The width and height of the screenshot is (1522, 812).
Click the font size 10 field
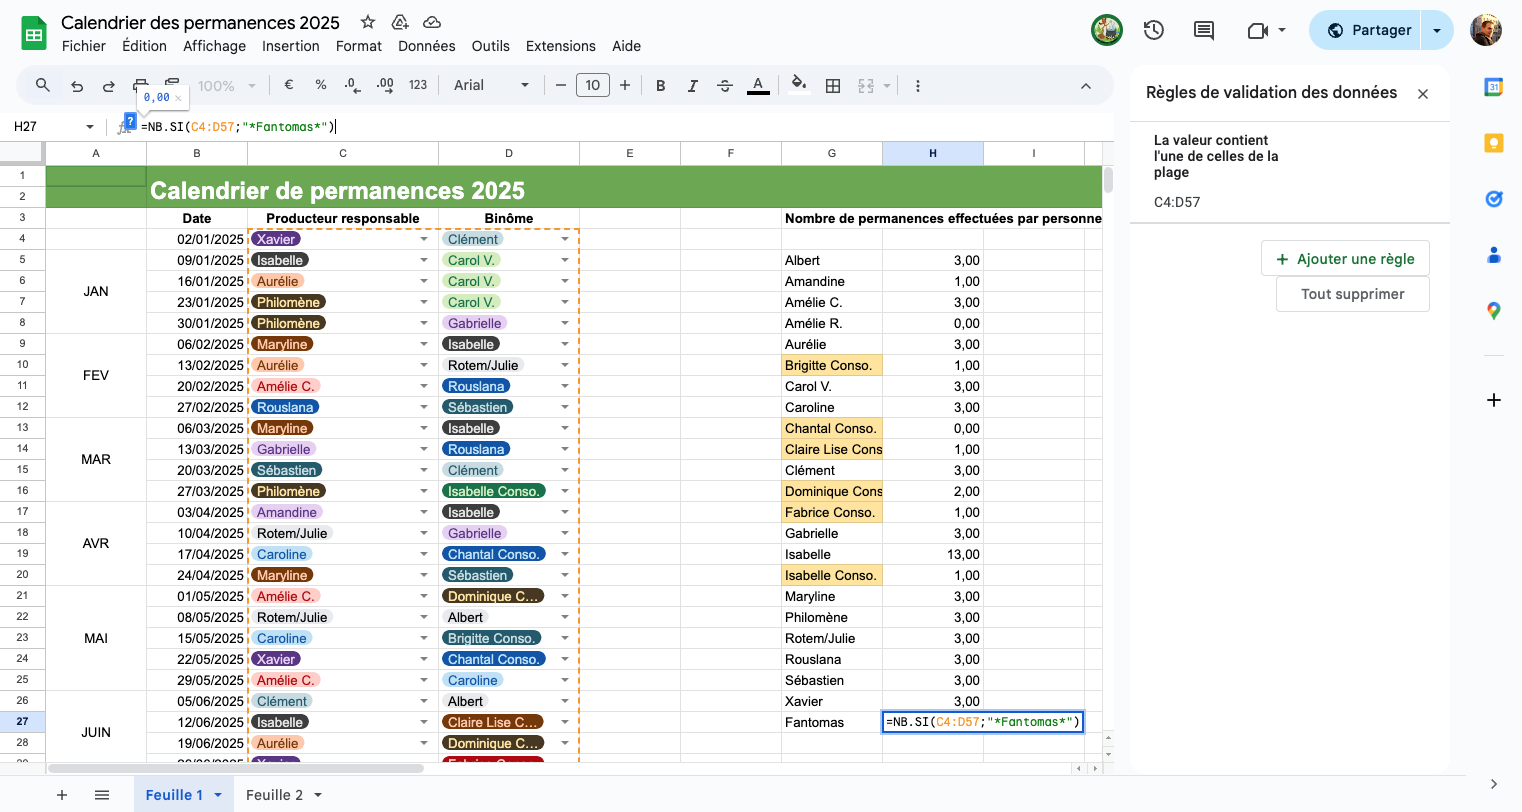tap(593, 85)
